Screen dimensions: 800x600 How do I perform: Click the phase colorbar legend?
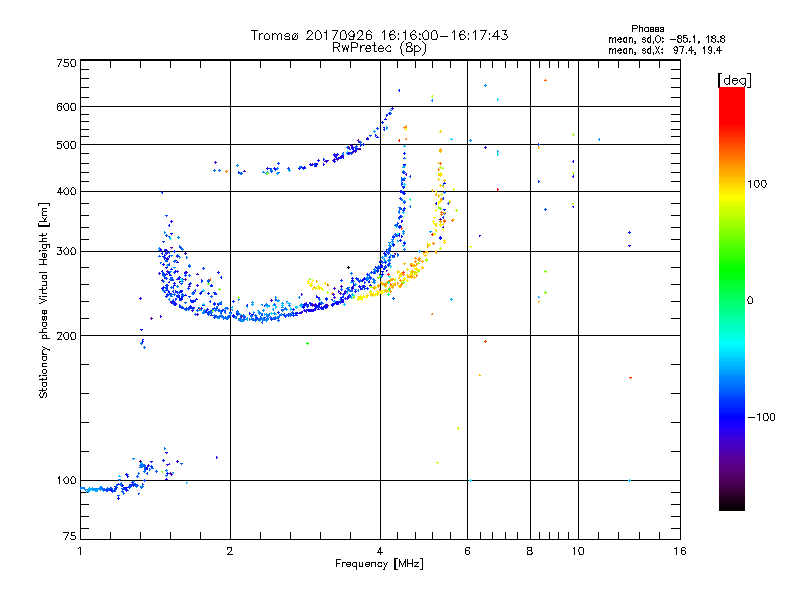tap(732, 299)
